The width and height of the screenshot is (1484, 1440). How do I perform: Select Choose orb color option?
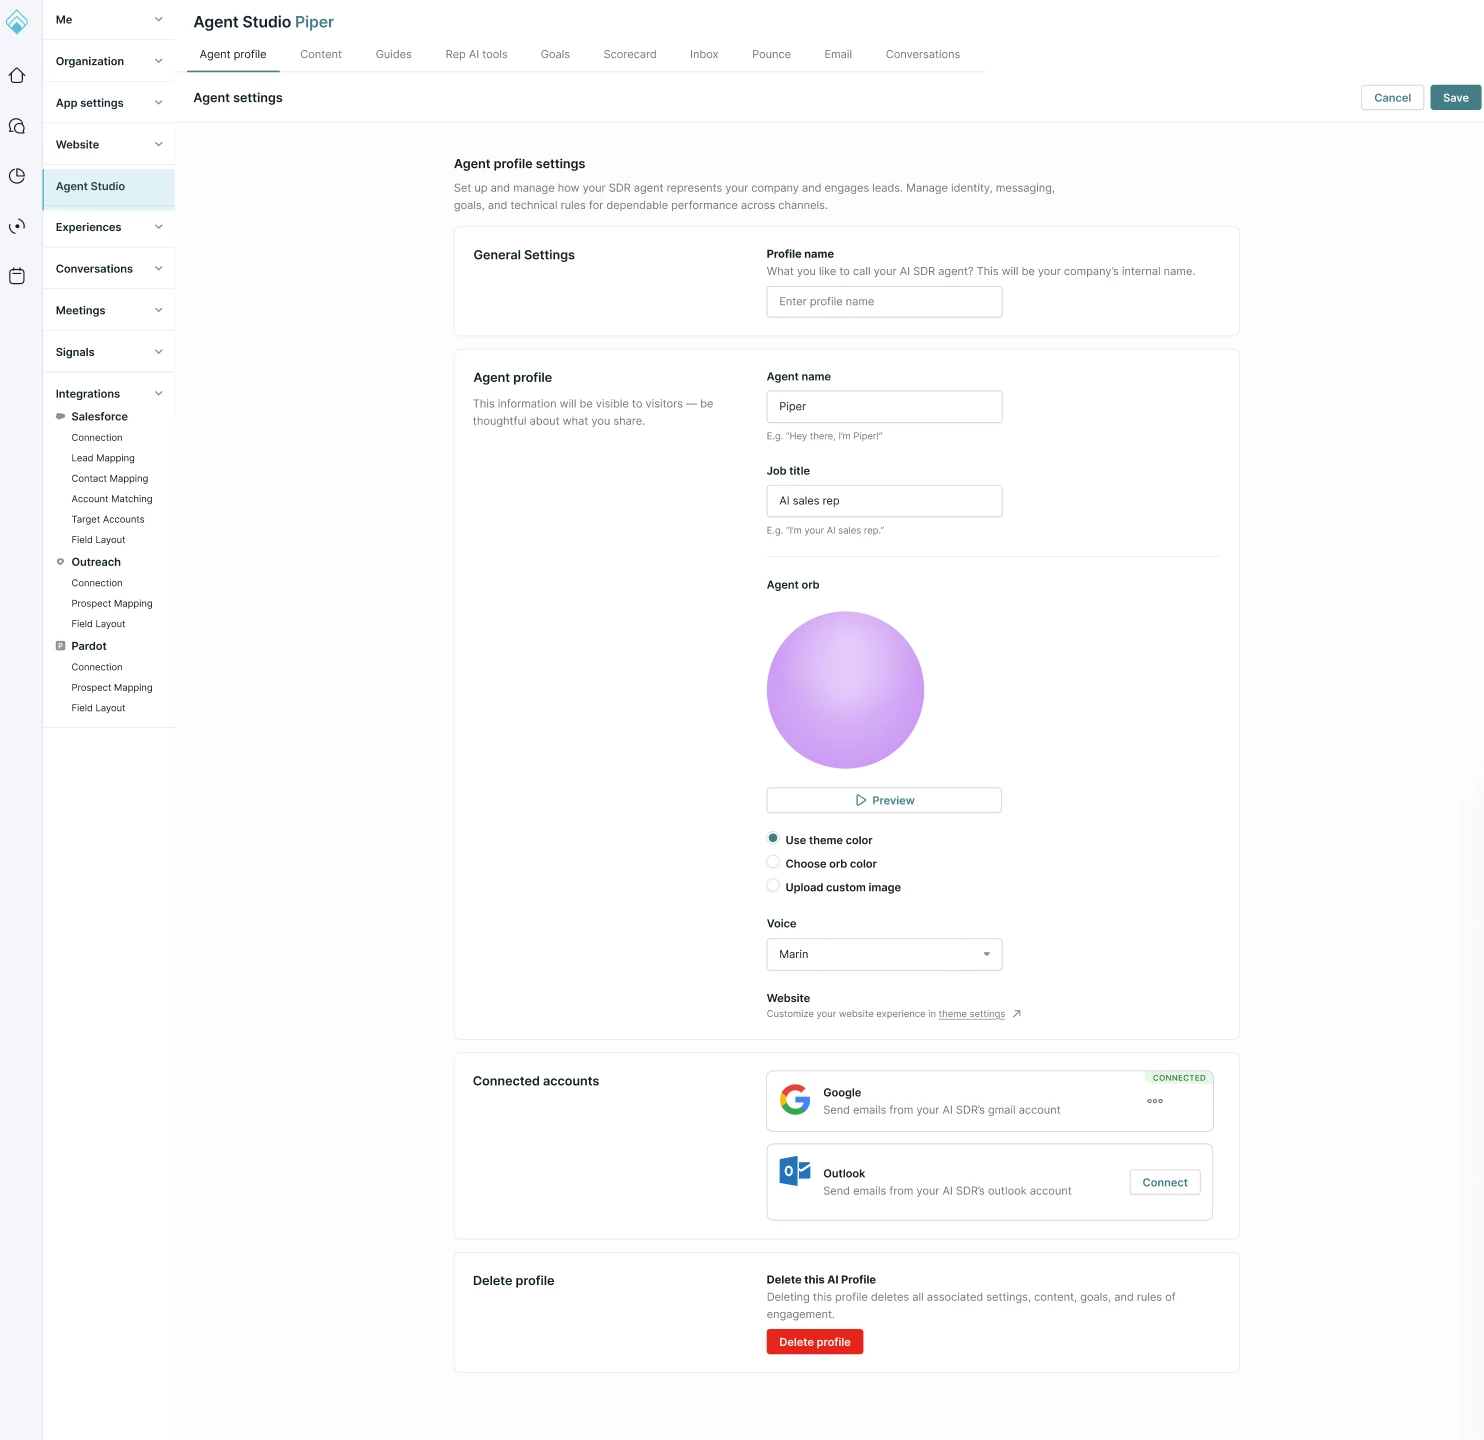[773, 862]
